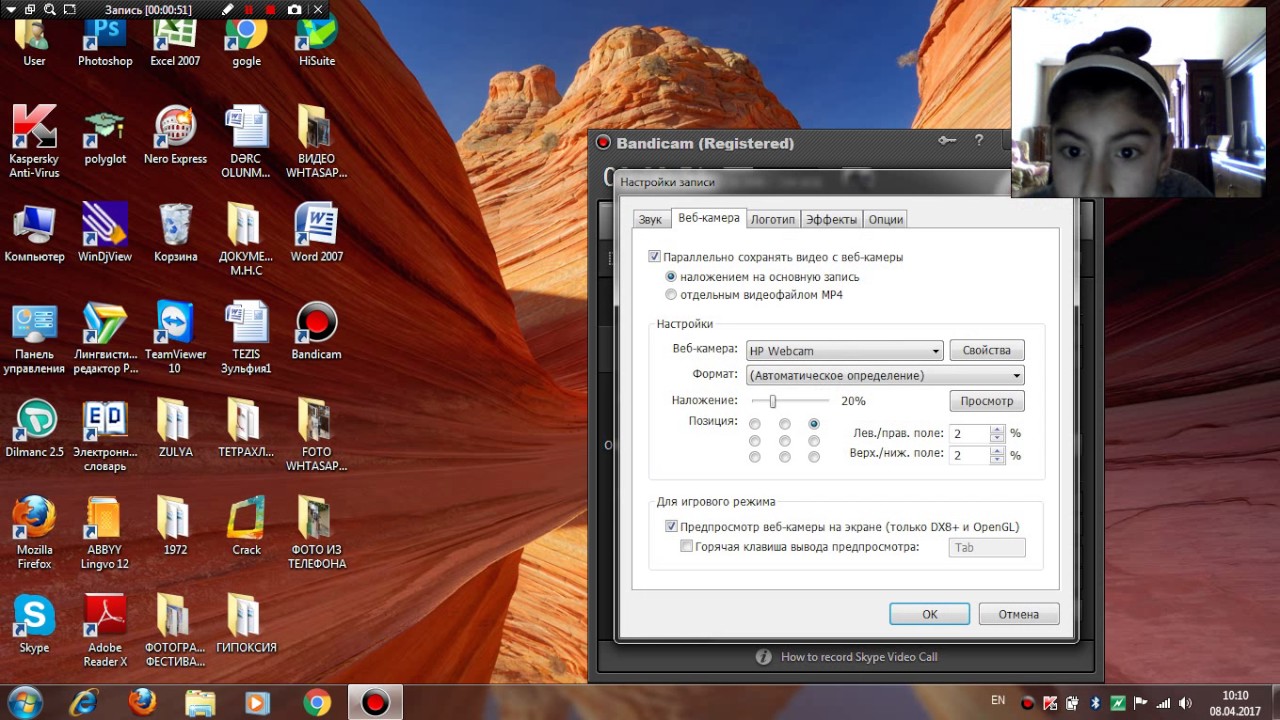Click the EN language indicator
This screenshot has height=720, width=1280.
tap(998, 700)
